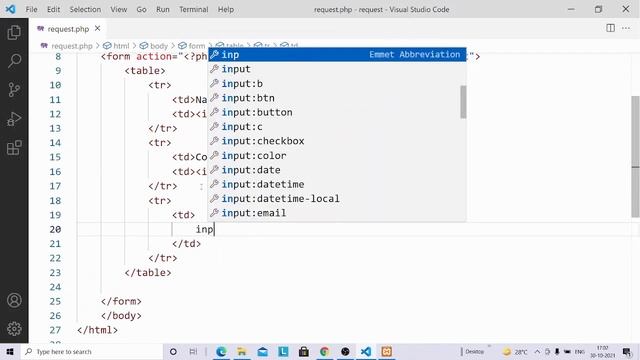
Task: Open the Terminal menu
Action: coord(193,9)
